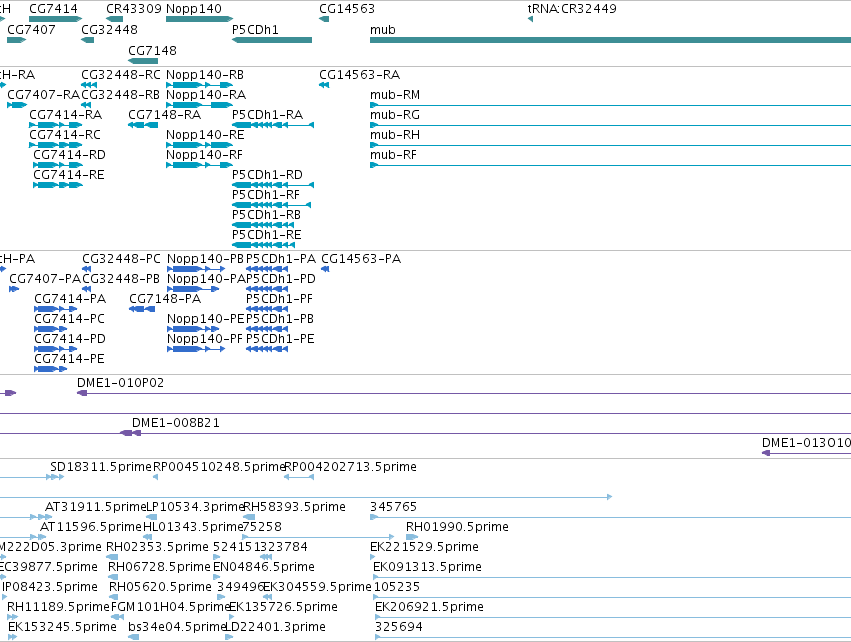Click EST RH01990.5prime
Image resolution: width=851 pixels, height=642 pixels.
412,537
